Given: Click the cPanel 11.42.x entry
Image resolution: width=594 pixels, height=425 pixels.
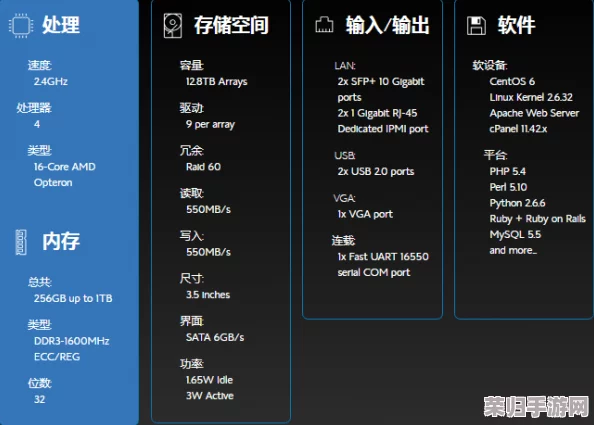Looking at the screenshot, I should coord(518,129).
